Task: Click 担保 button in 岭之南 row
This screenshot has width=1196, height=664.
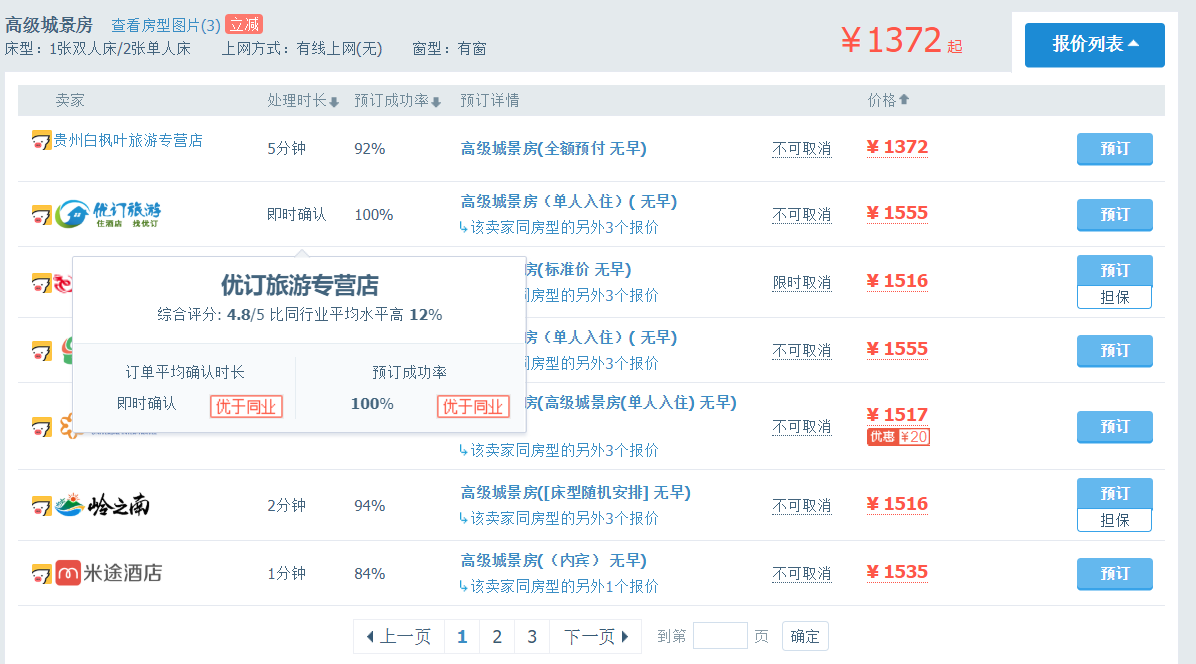Action: (x=1114, y=521)
